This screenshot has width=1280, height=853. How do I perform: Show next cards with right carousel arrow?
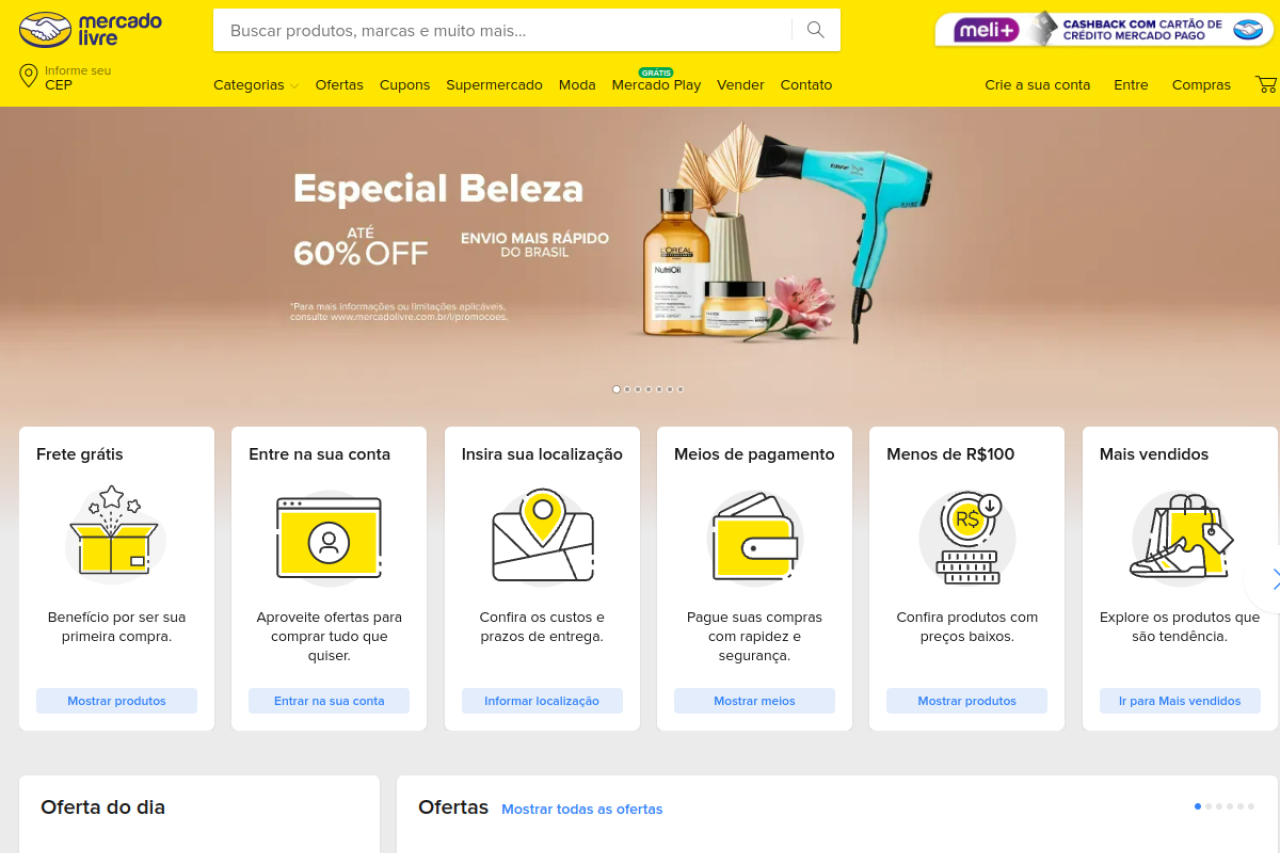pos(1270,579)
